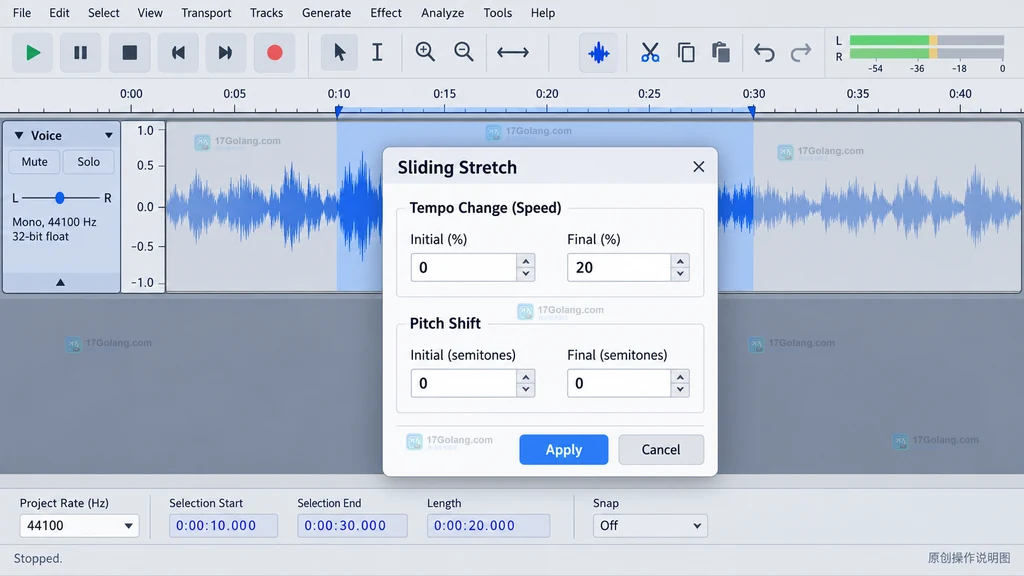
Task: Activate the blue waveform multi-tool
Action: [598, 52]
